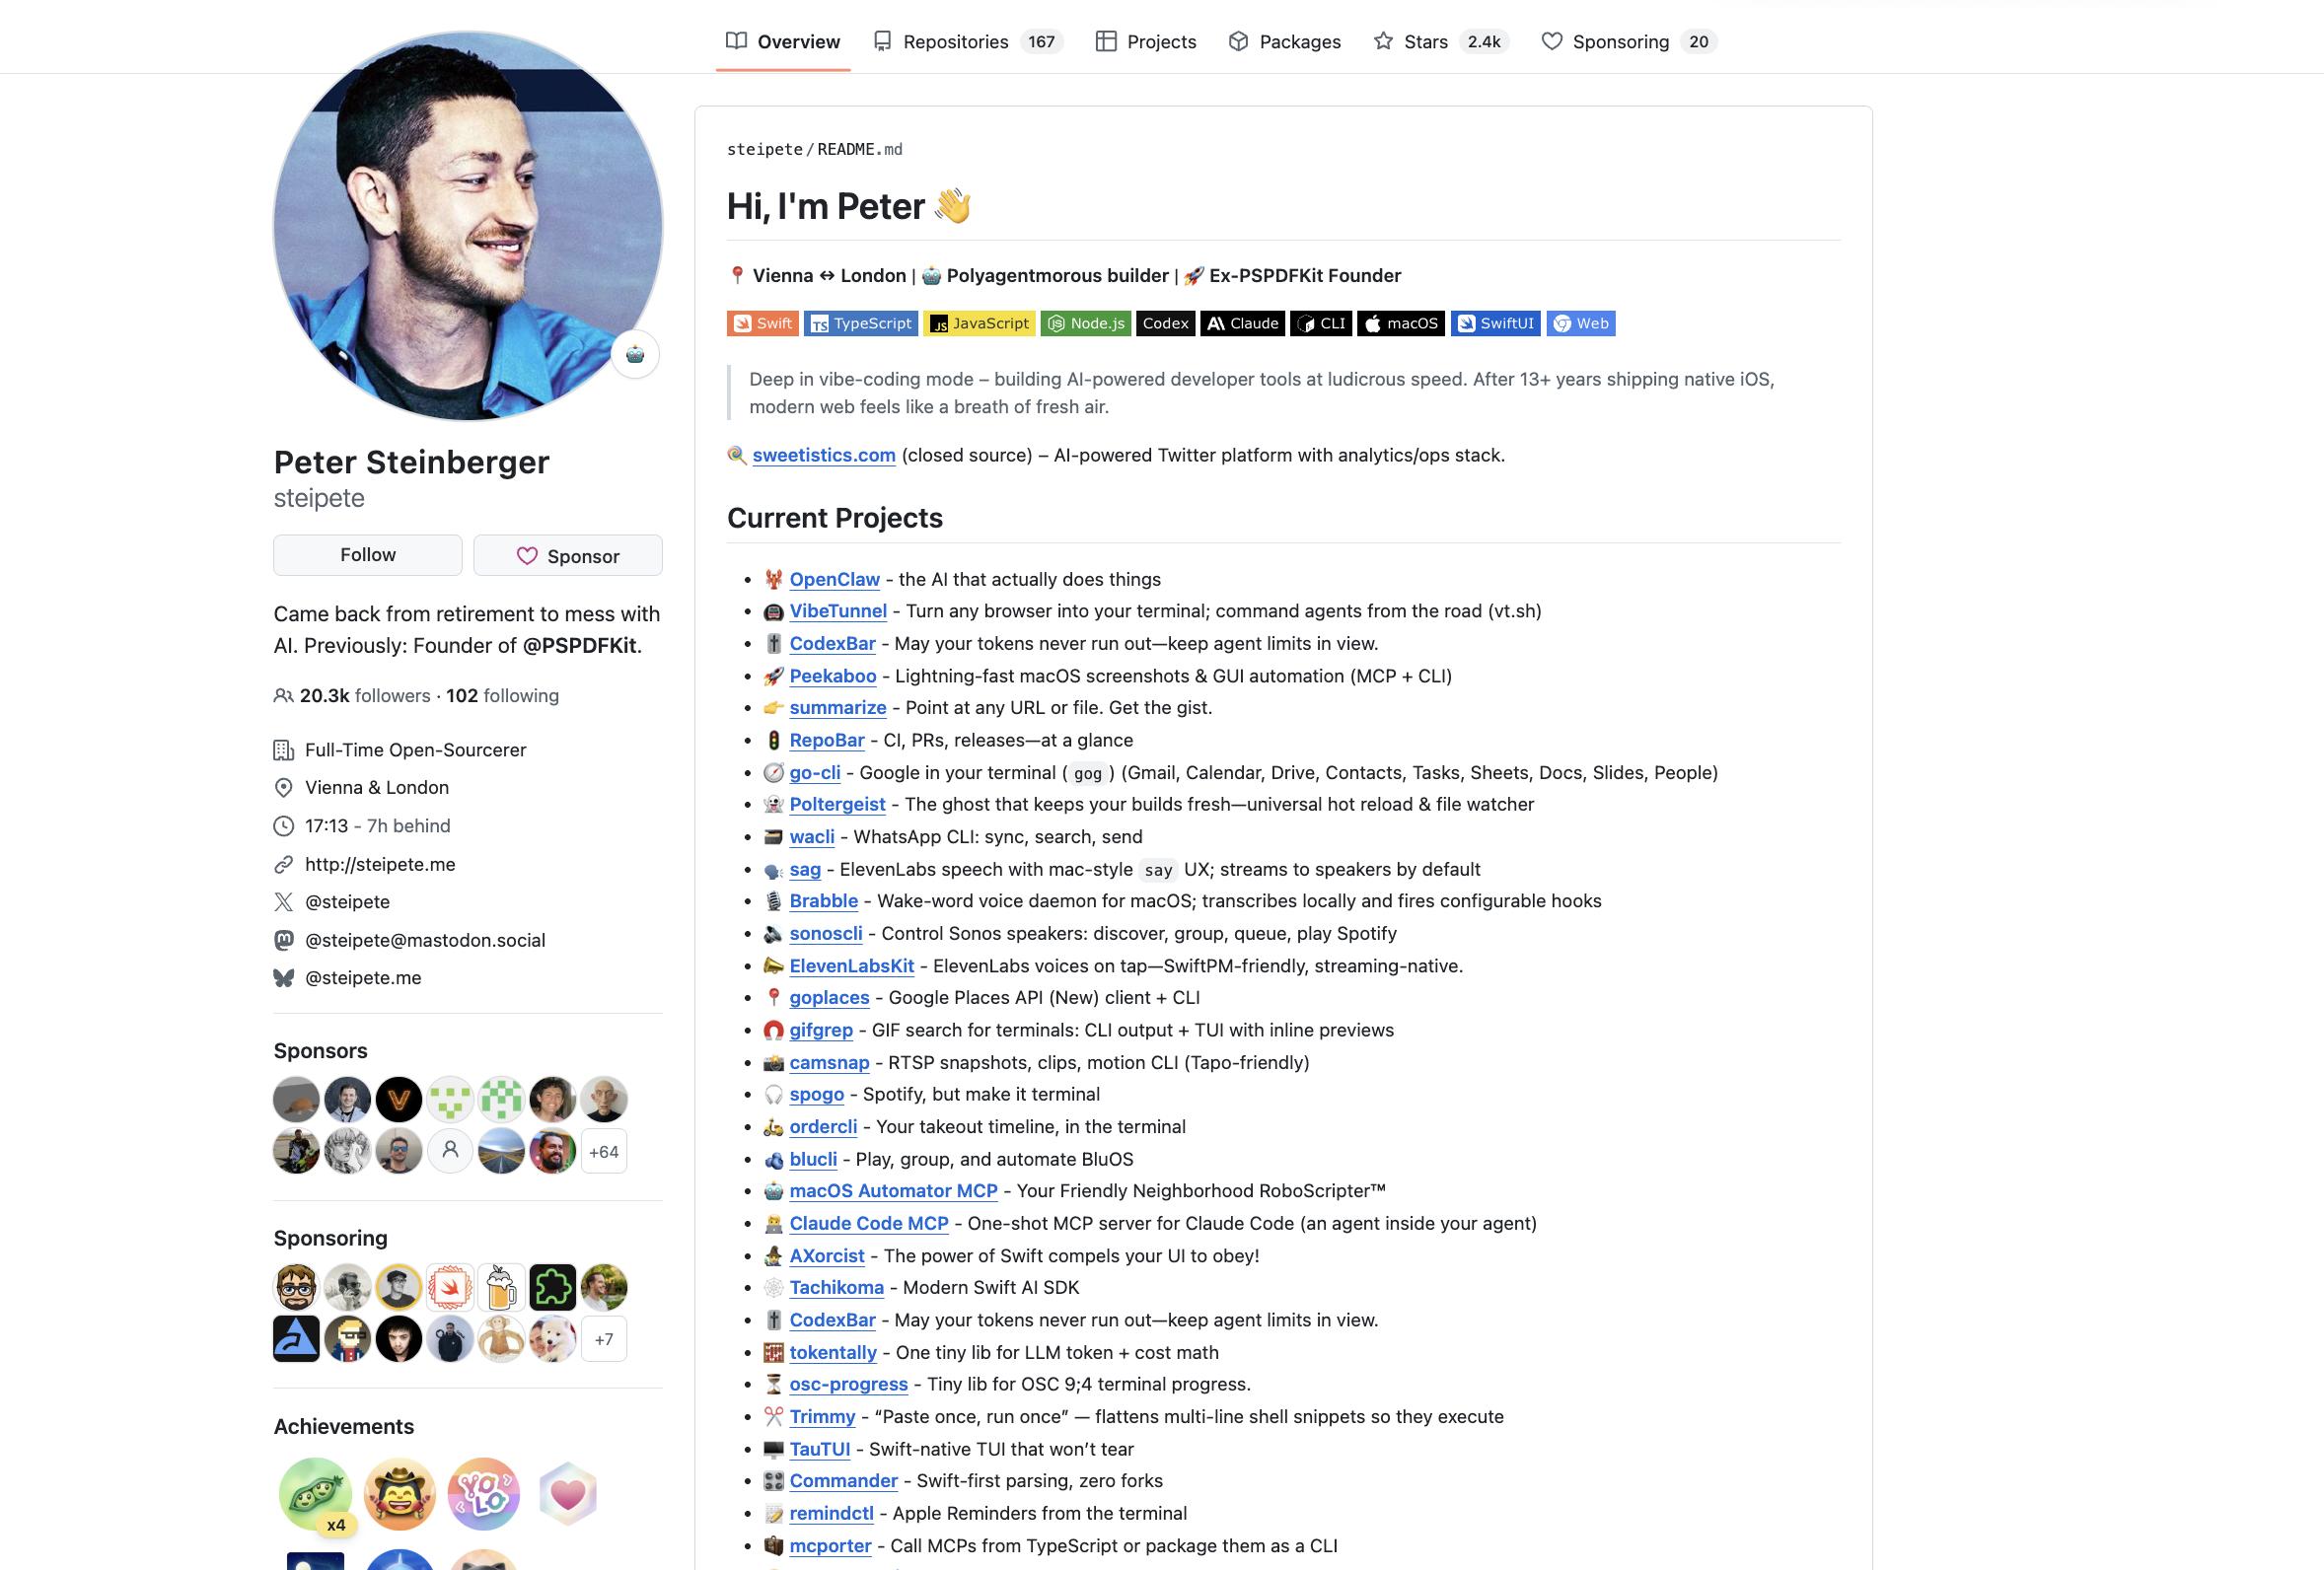Open the 20.3k followers link

click(364, 696)
